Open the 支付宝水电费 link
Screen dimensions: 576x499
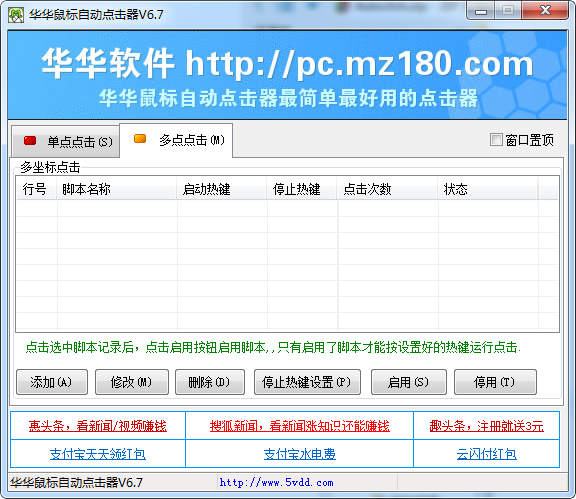coord(299,454)
